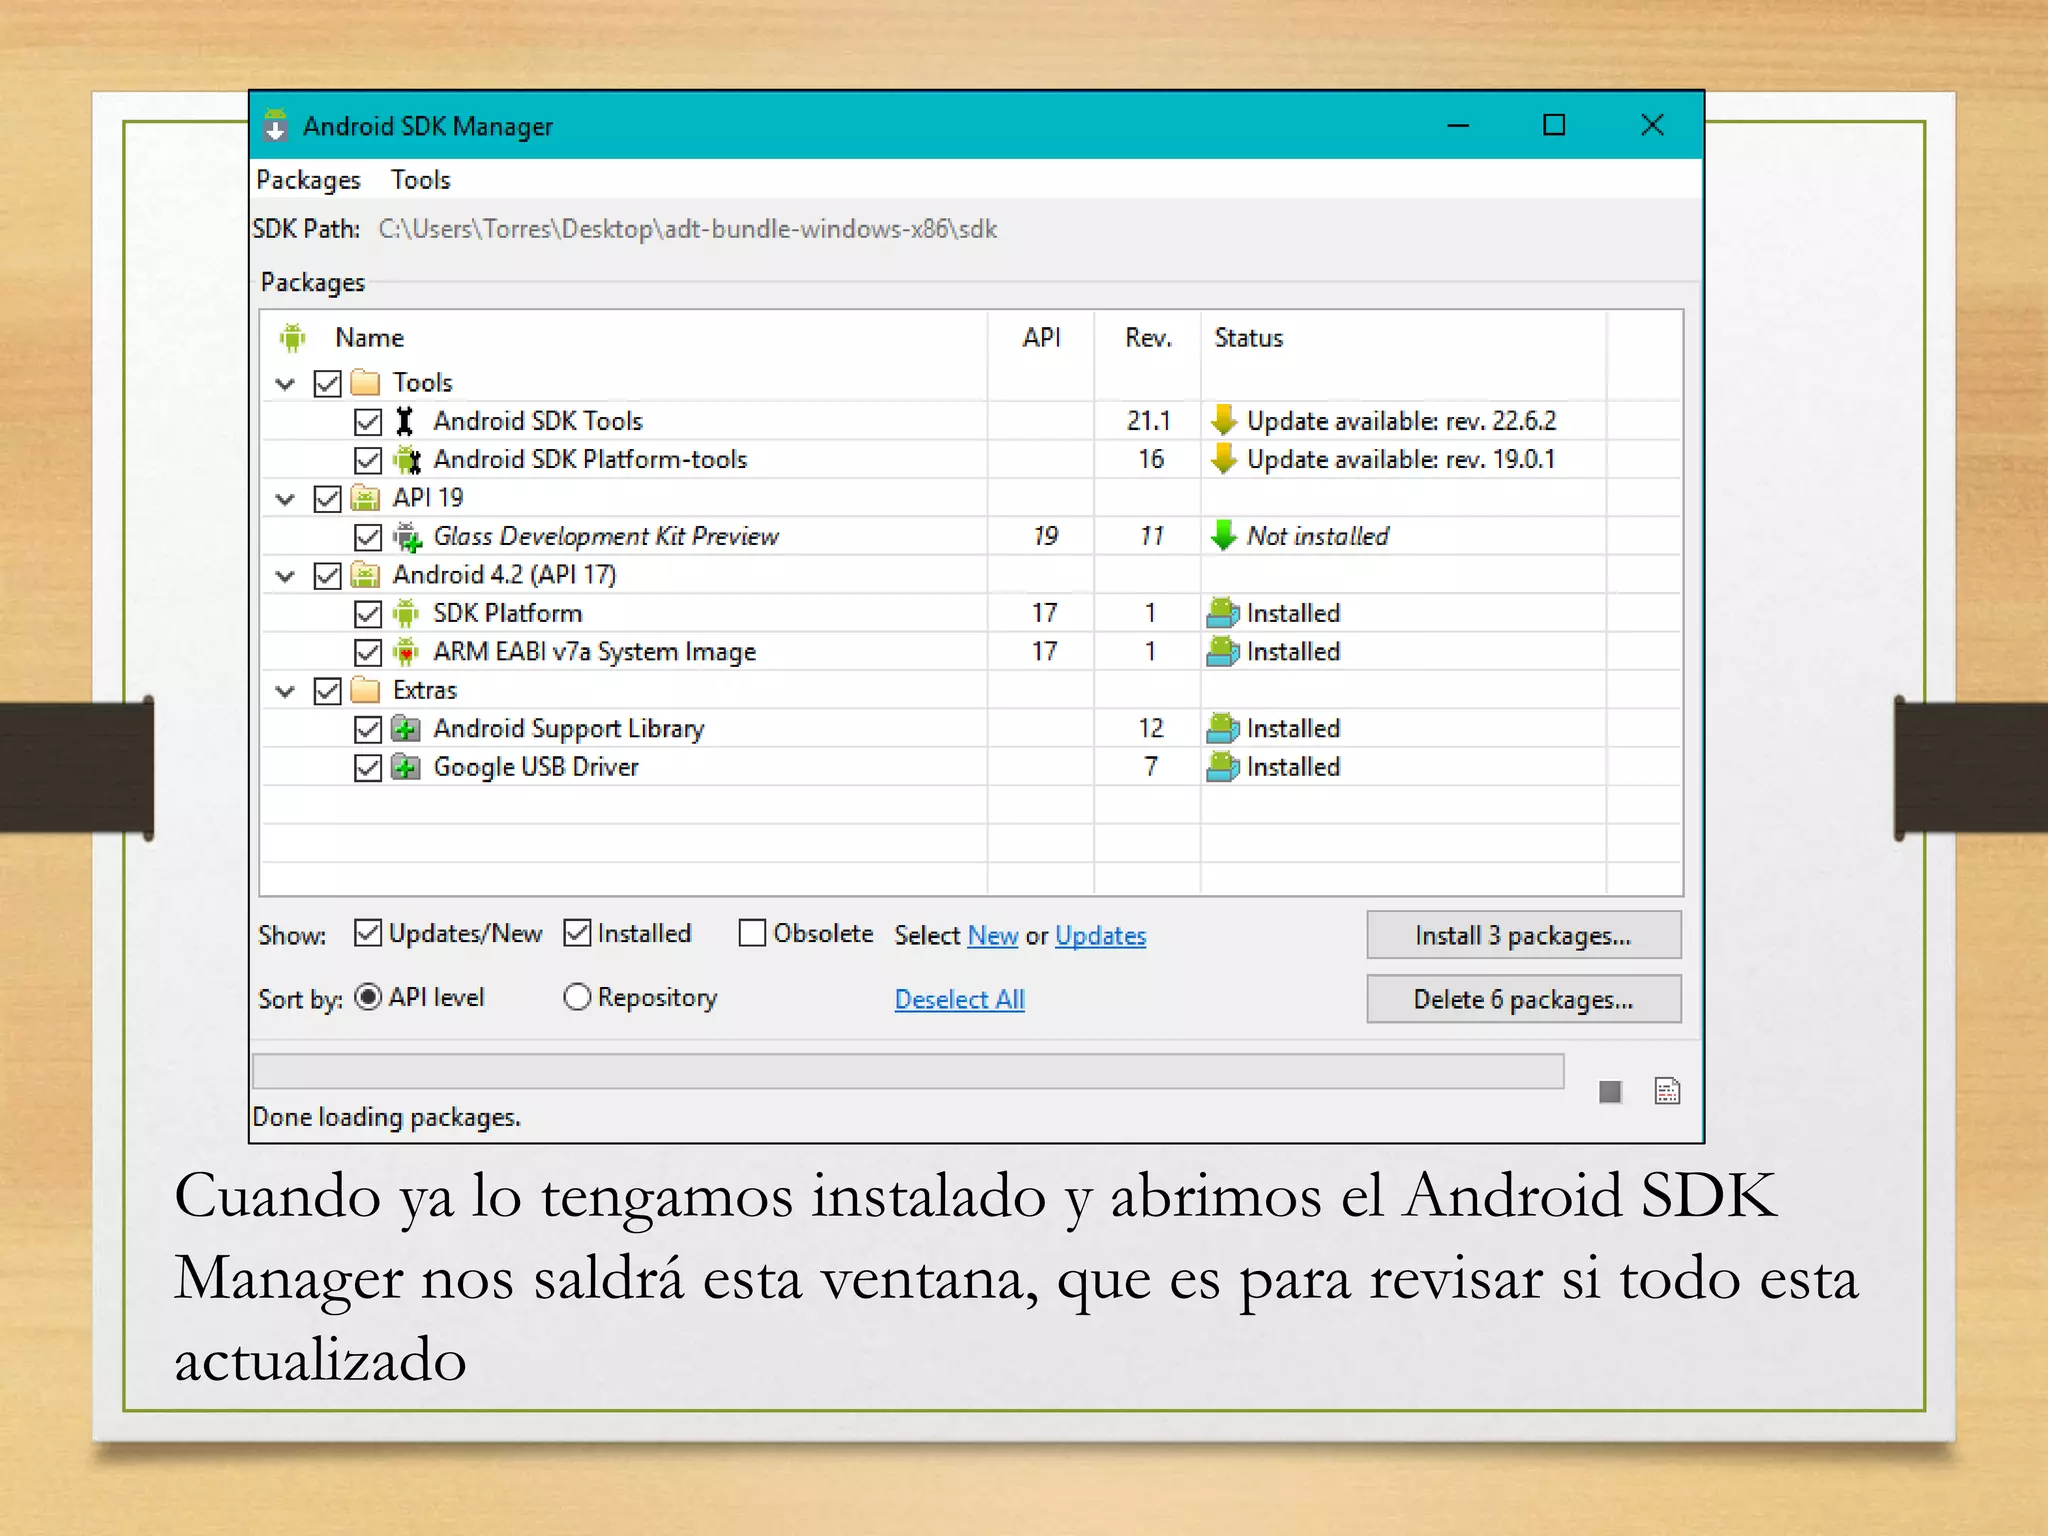Click the Deselect All link
The height and width of the screenshot is (1536, 2048).
pyautogui.click(x=959, y=999)
